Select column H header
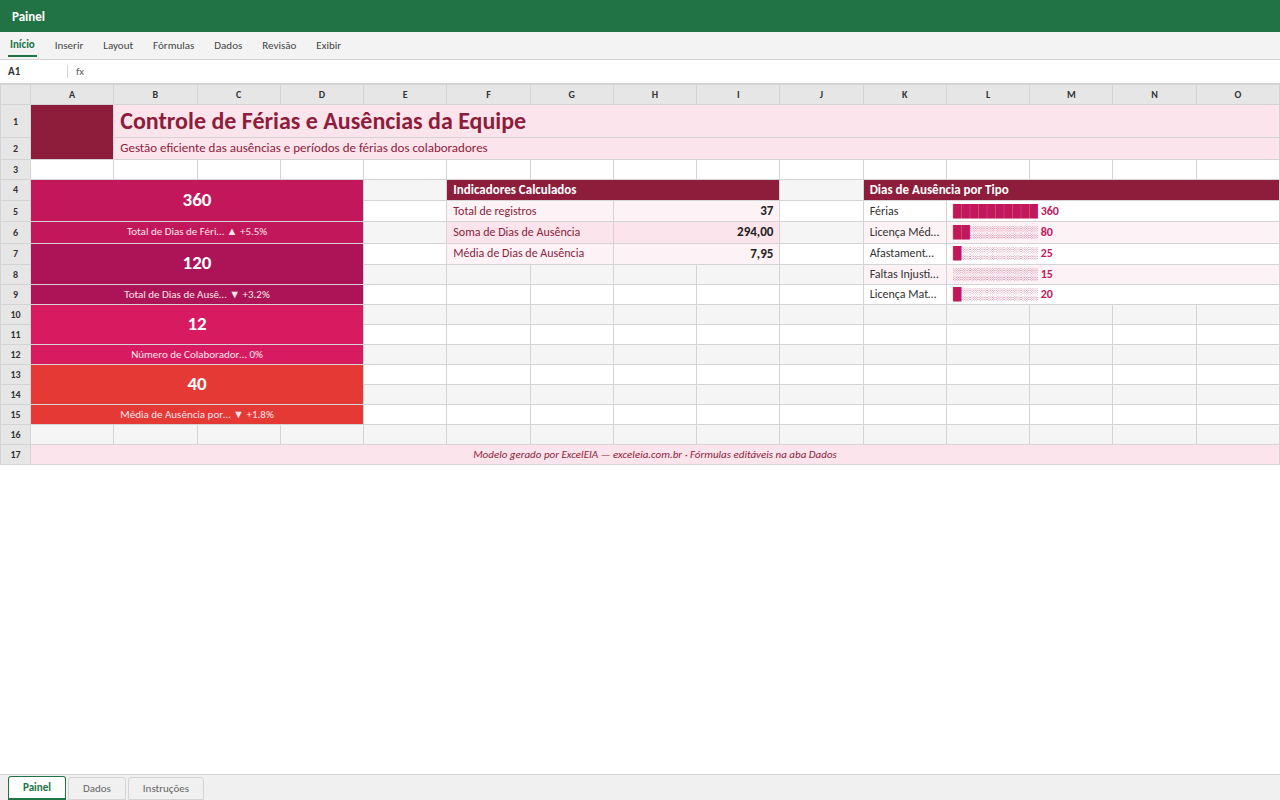 tap(655, 95)
